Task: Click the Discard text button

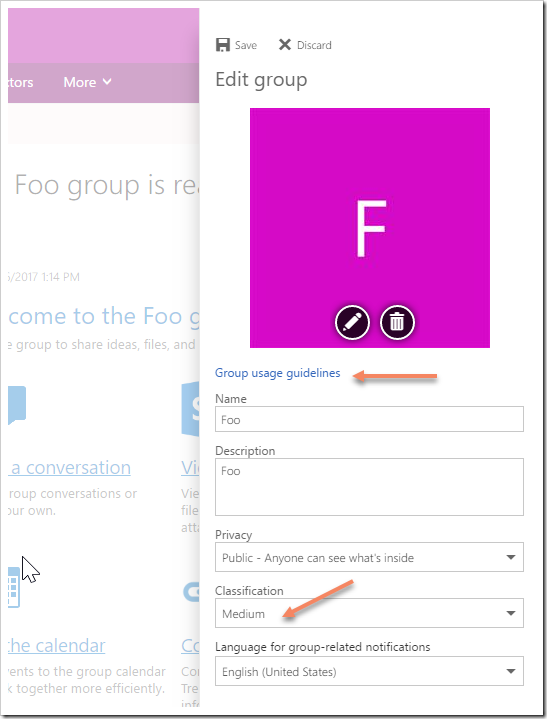Action: [314, 45]
